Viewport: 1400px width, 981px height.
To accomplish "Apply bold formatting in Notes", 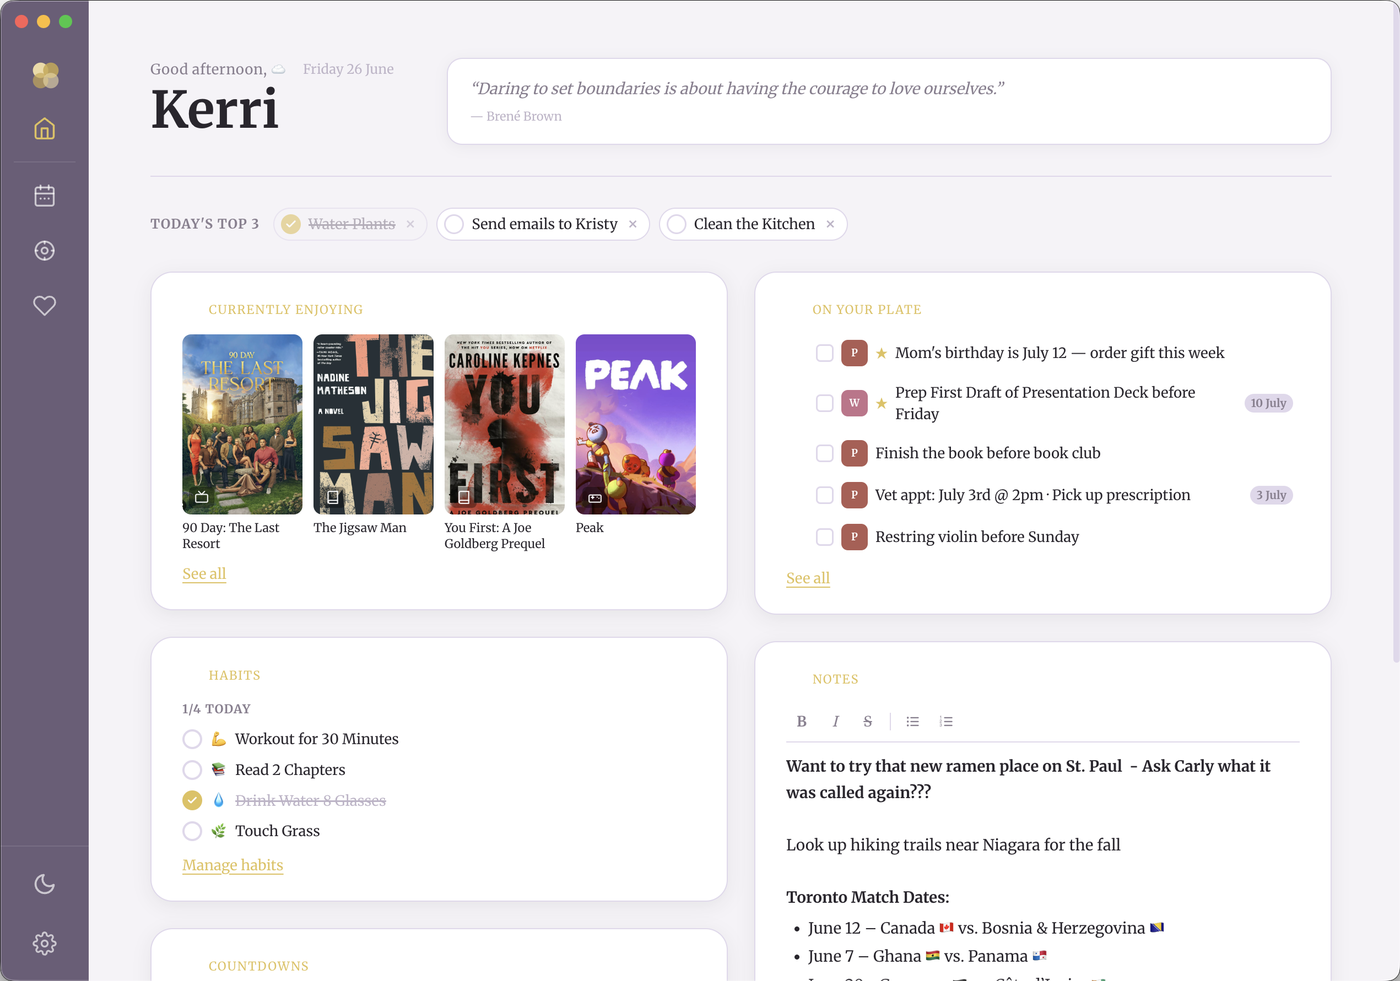I will point(801,721).
